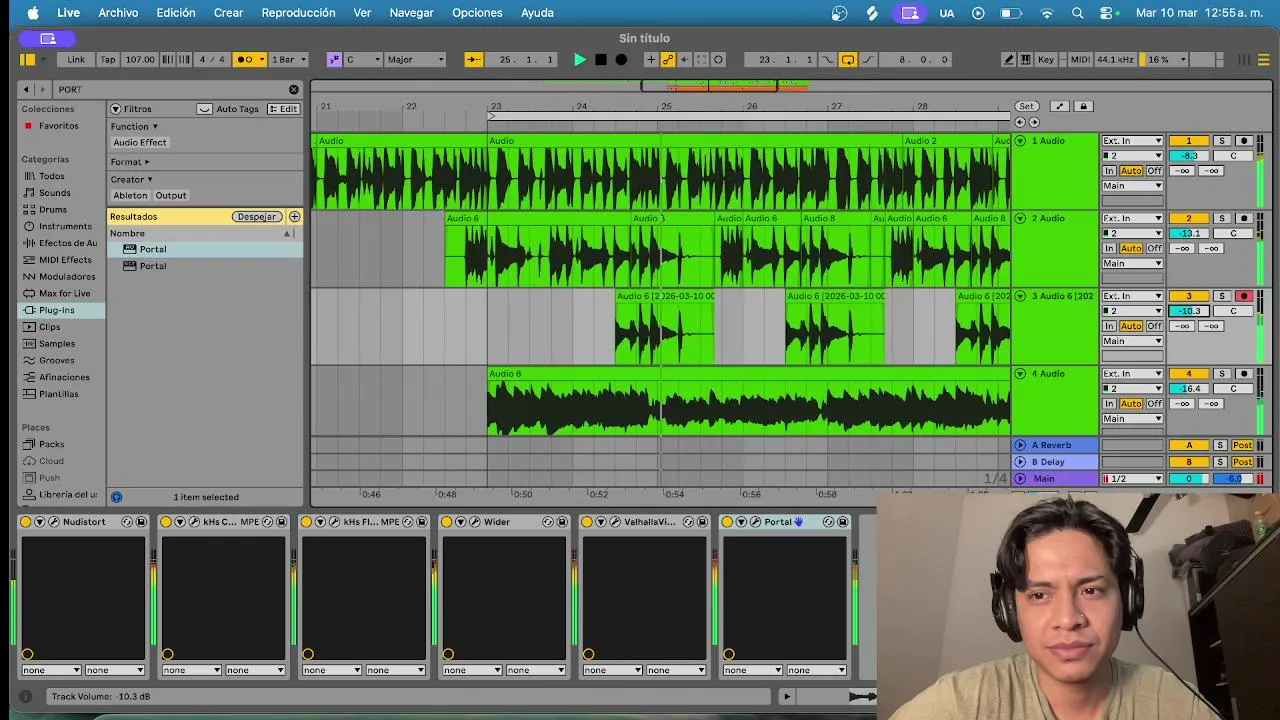Click the Link button
Screen dimensions: 1280x720
[76, 60]
